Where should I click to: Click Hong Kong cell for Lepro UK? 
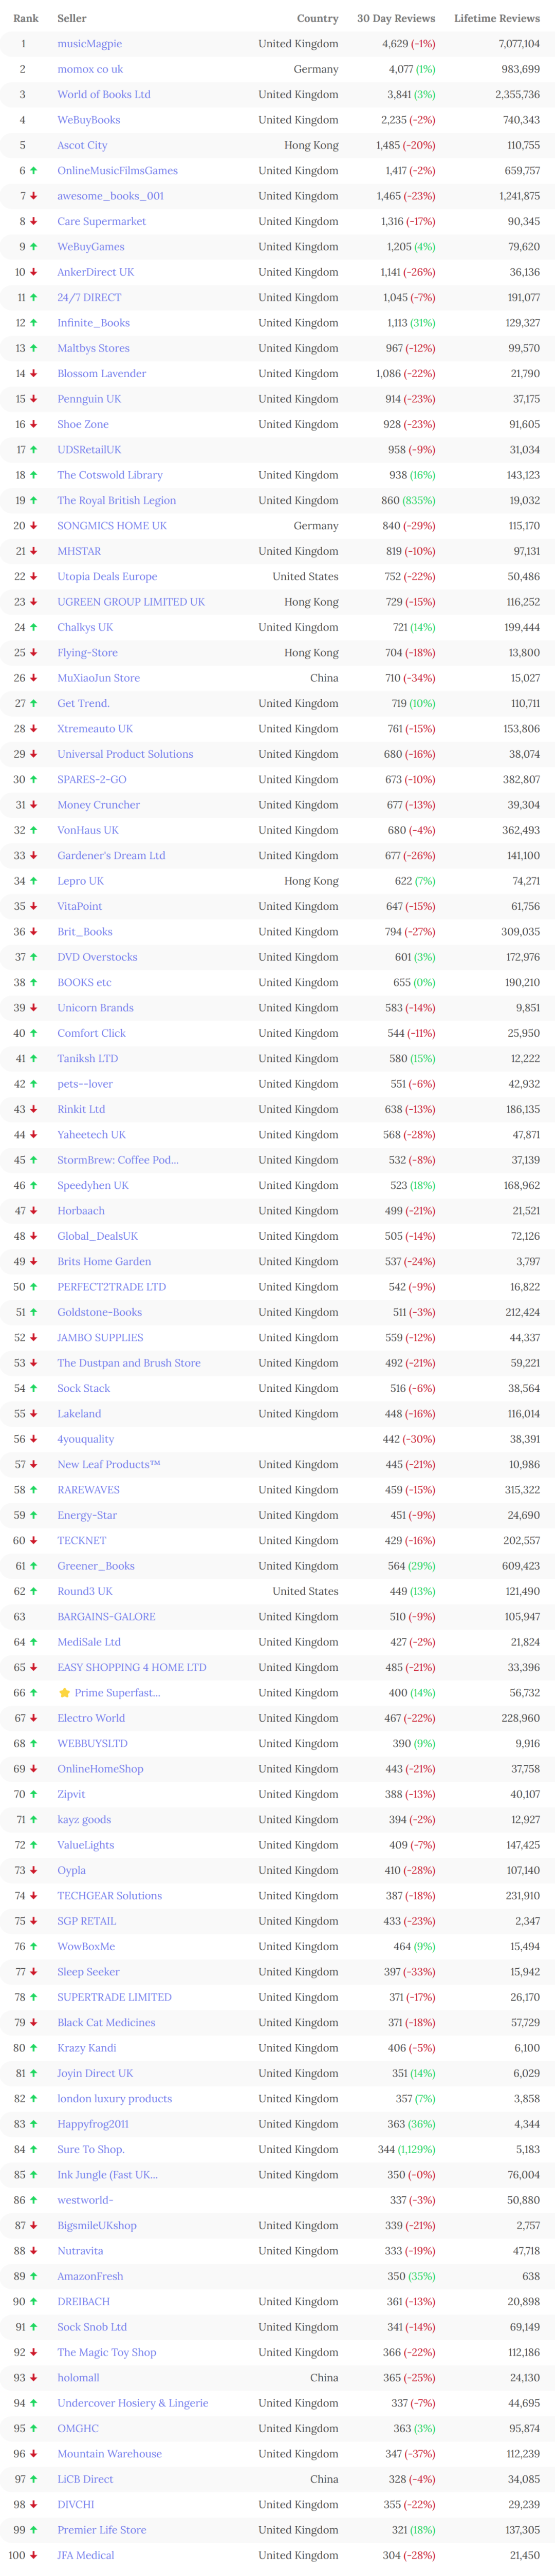point(311,881)
